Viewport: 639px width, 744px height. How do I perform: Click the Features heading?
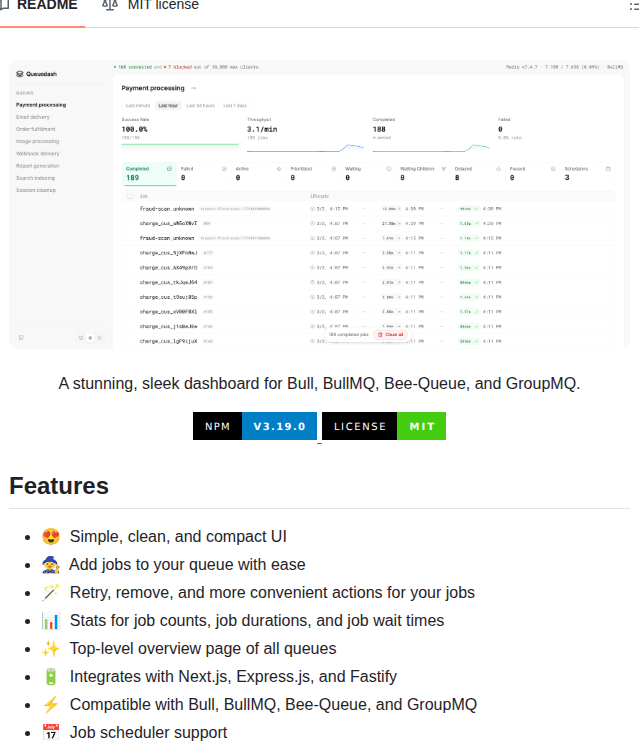pos(59,486)
